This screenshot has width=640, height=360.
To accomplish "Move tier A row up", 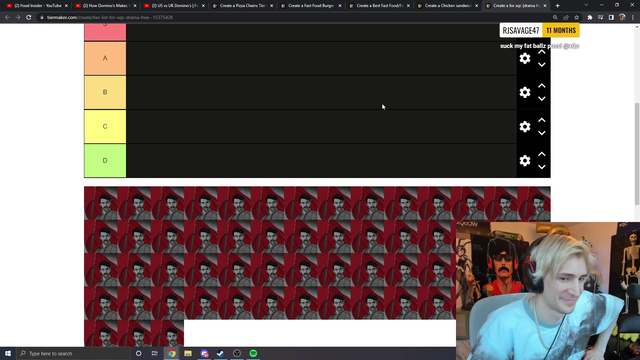I will [x=542, y=52].
